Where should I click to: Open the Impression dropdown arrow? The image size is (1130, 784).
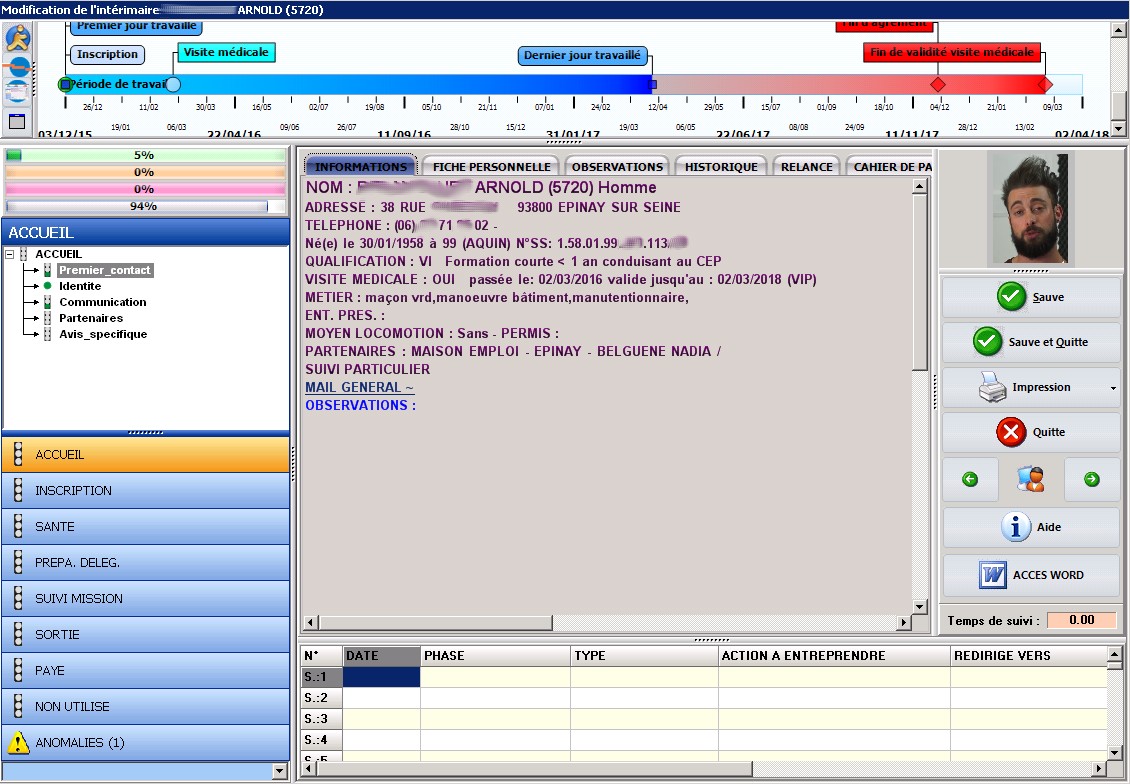click(x=1113, y=388)
